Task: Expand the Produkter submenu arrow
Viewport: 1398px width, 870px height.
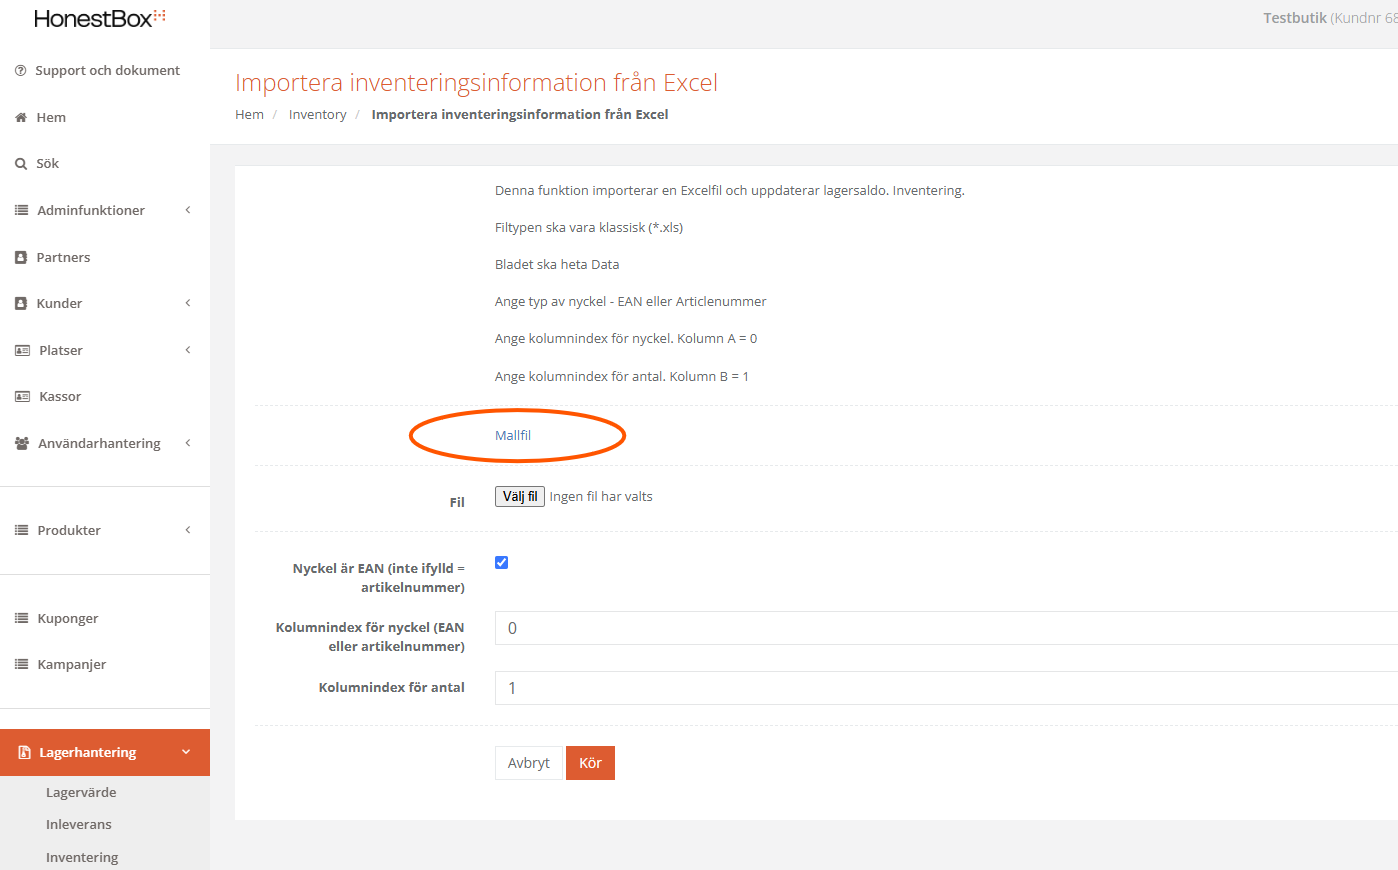Action: coord(188,530)
